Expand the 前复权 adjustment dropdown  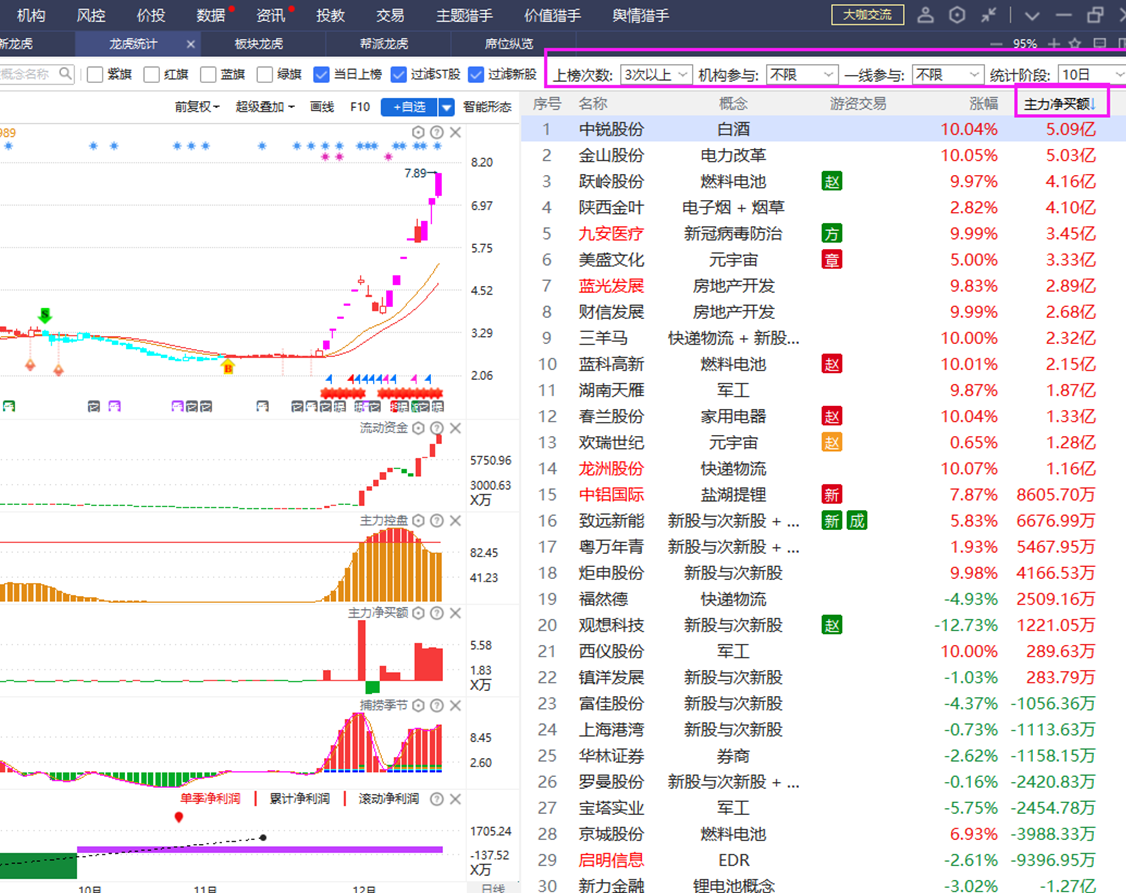click(197, 107)
